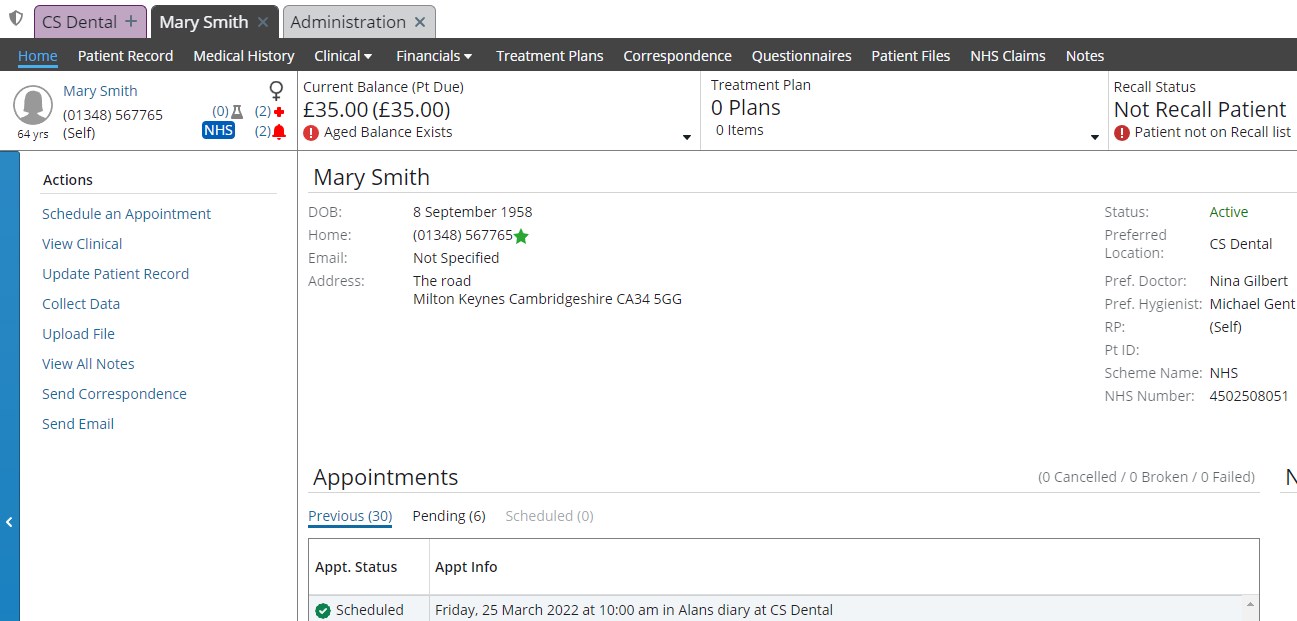Viewport: 1297px width, 621px height.
Task: Expand the Current Balance dropdown arrow
Action: (x=687, y=137)
